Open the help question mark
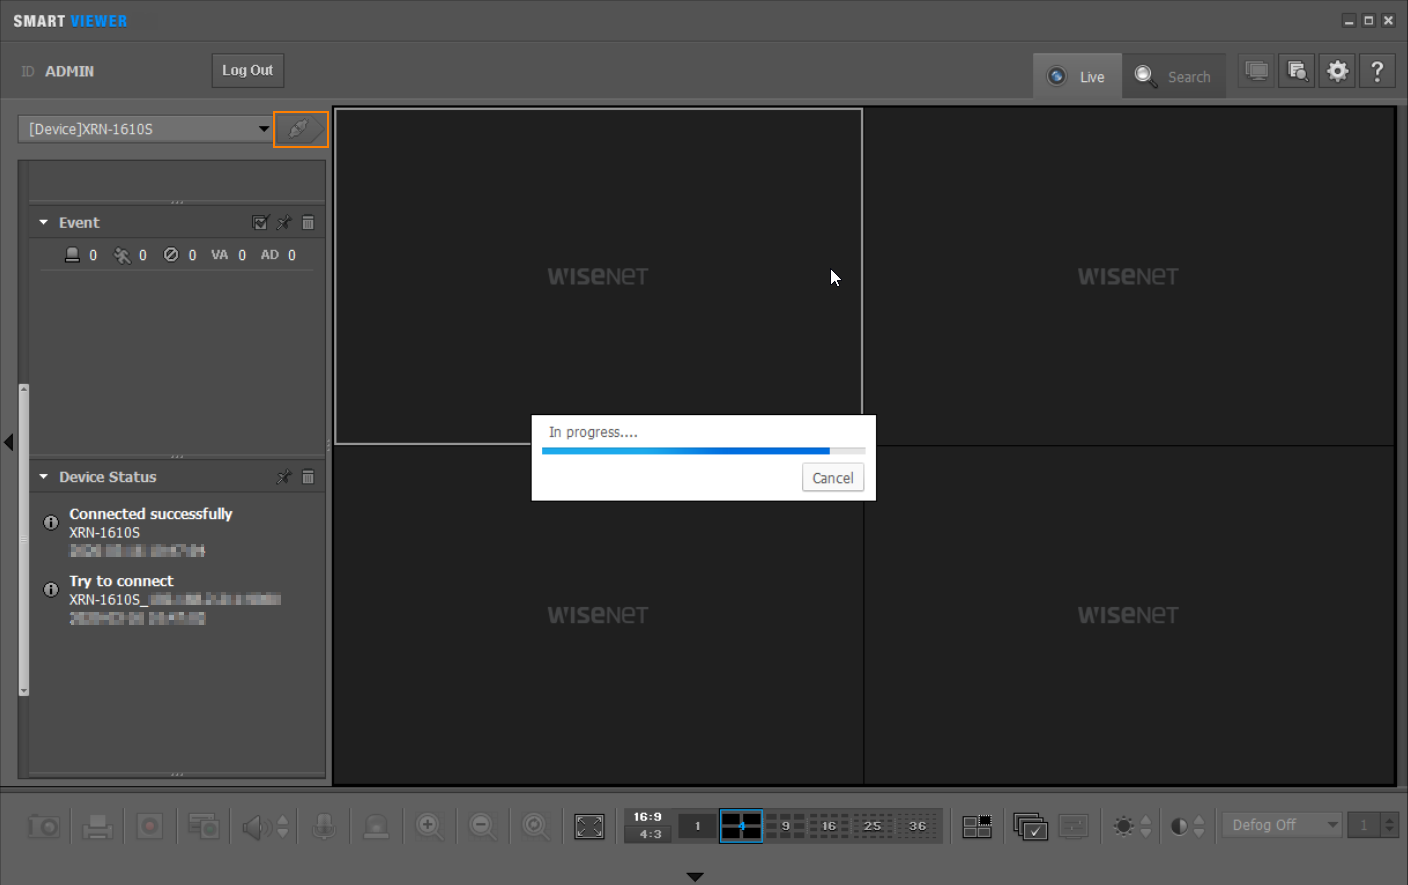Viewport: 1408px width, 885px height. pos(1378,71)
